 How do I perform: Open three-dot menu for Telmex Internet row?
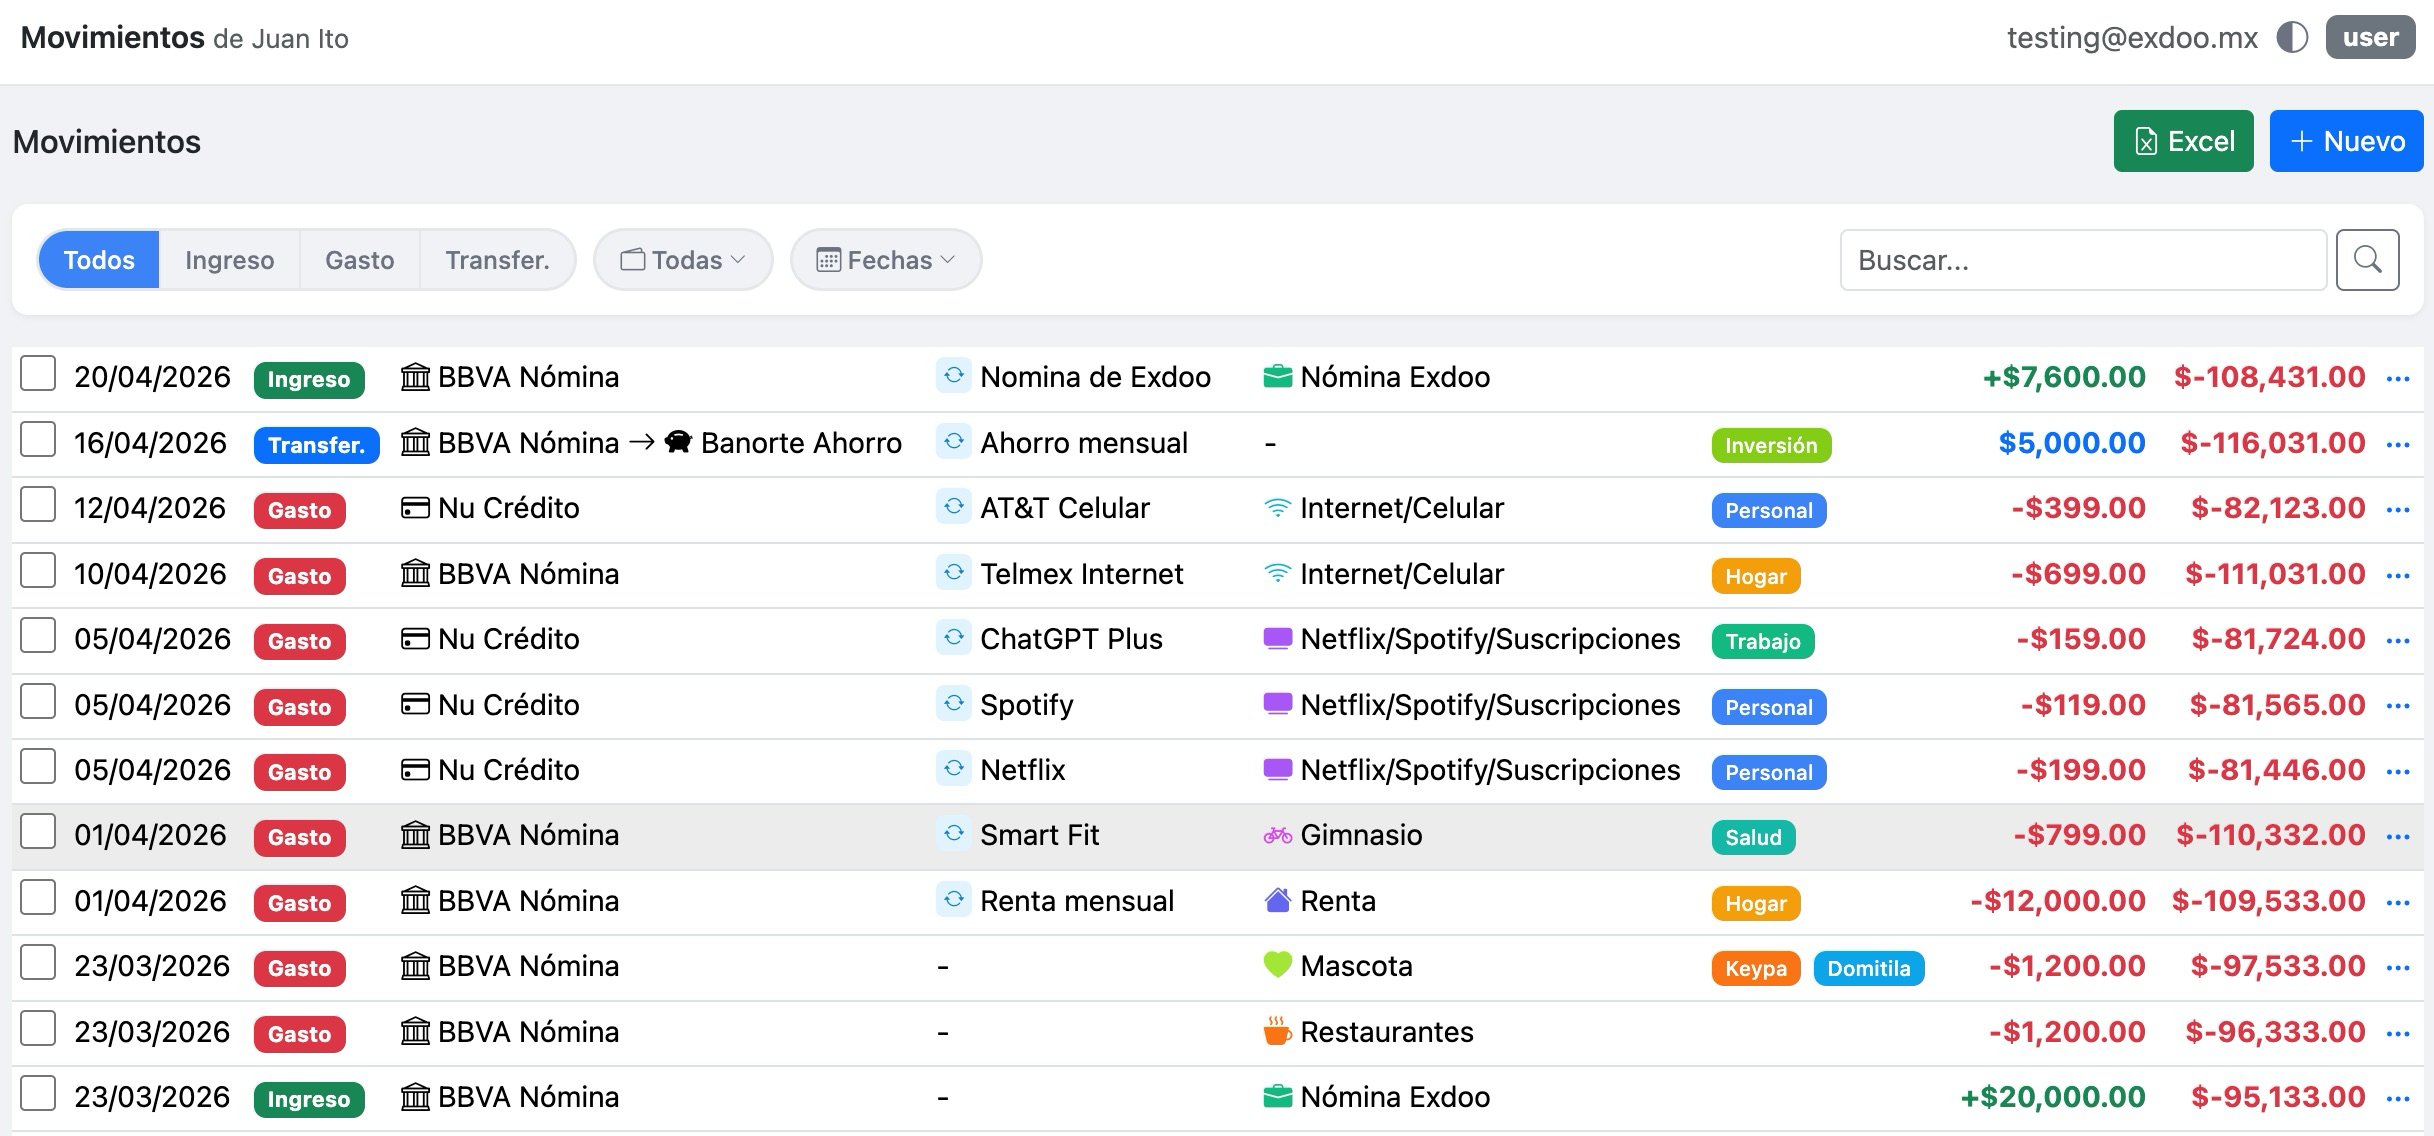tap(2398, 576)
